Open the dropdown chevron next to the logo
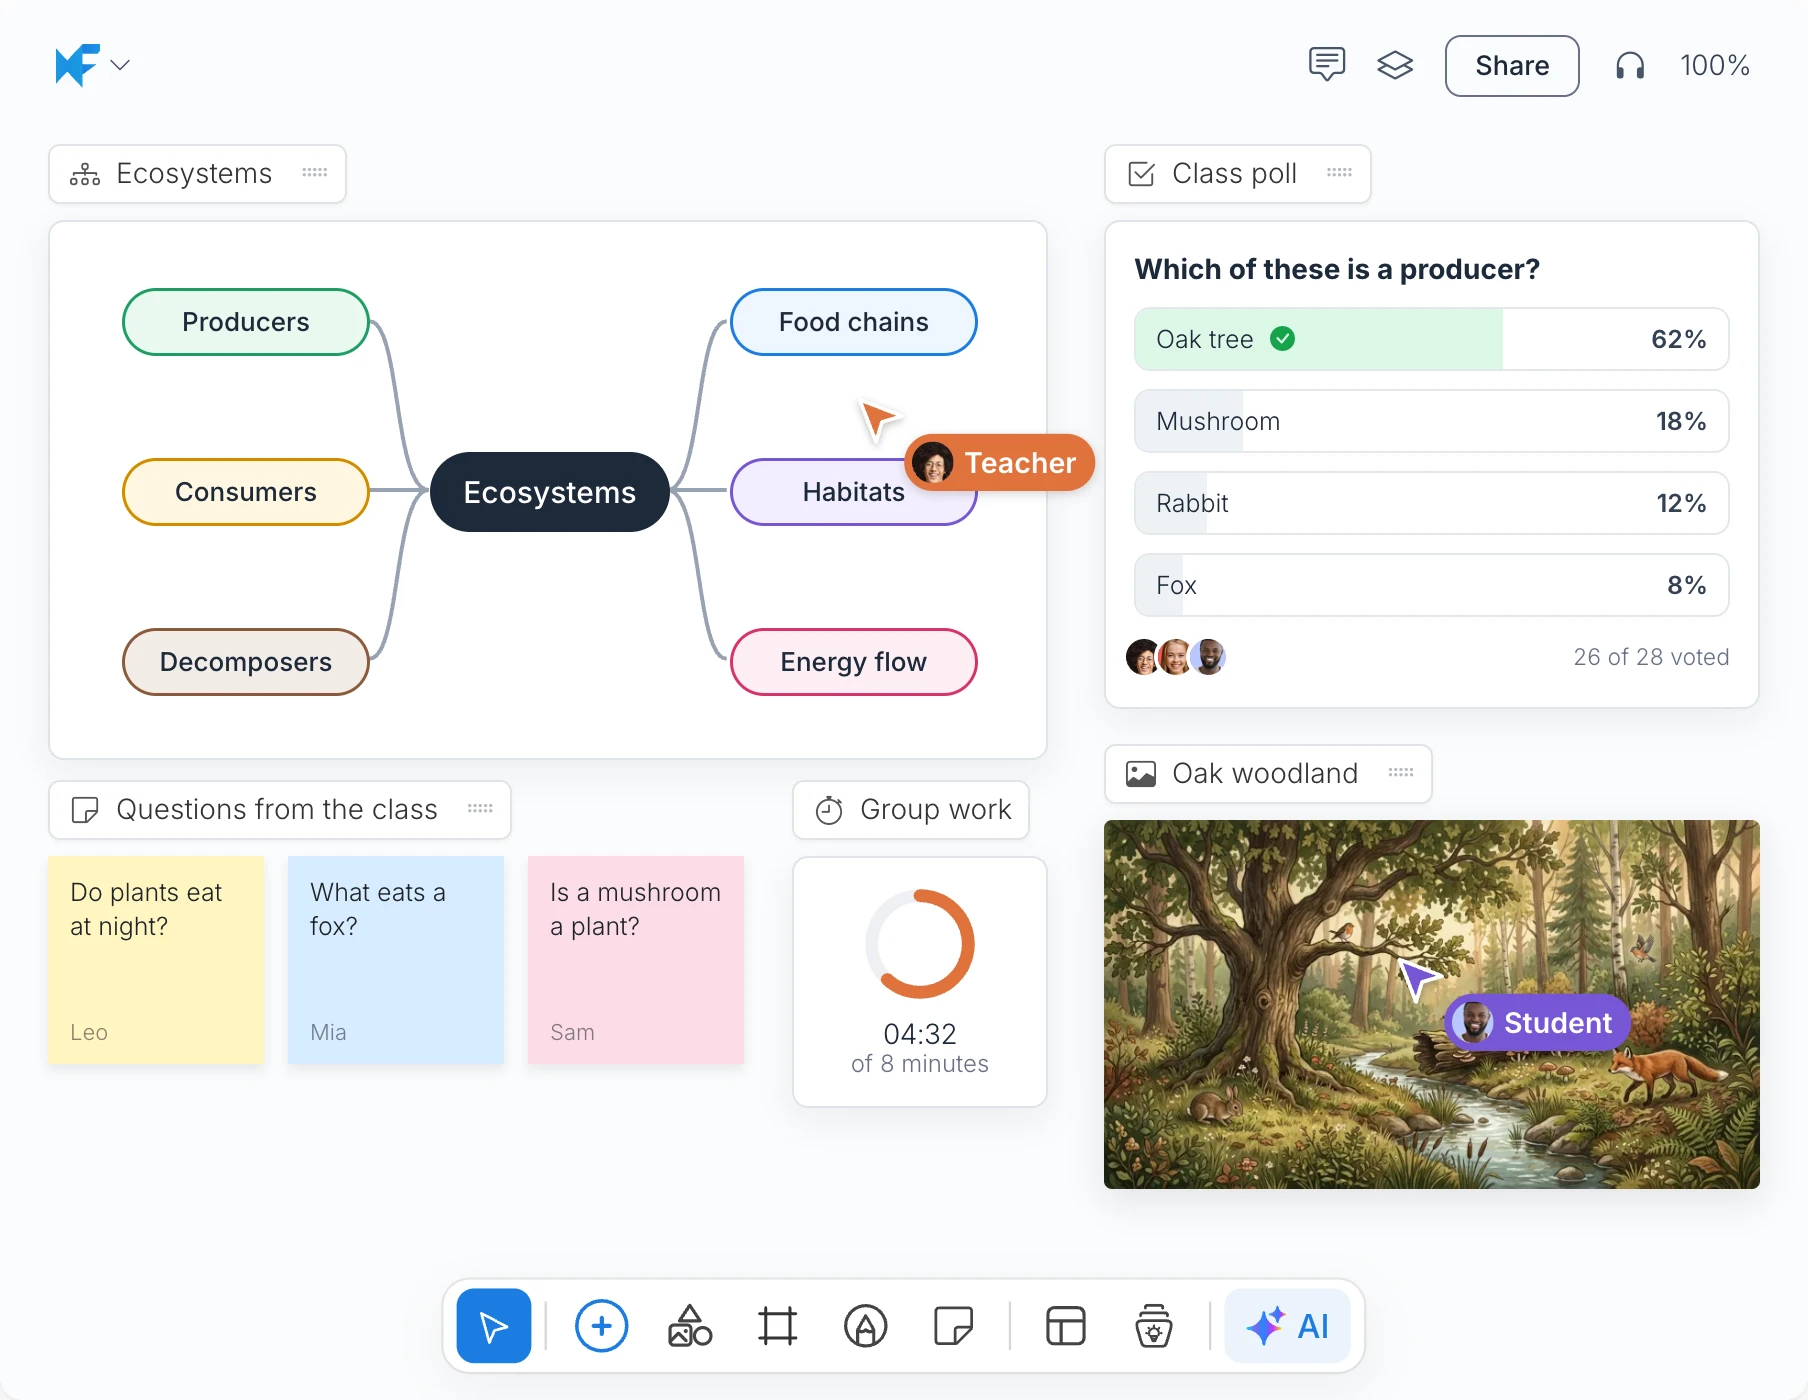The height and width of the screenshot is (1400, 1808). coord(120,65)
